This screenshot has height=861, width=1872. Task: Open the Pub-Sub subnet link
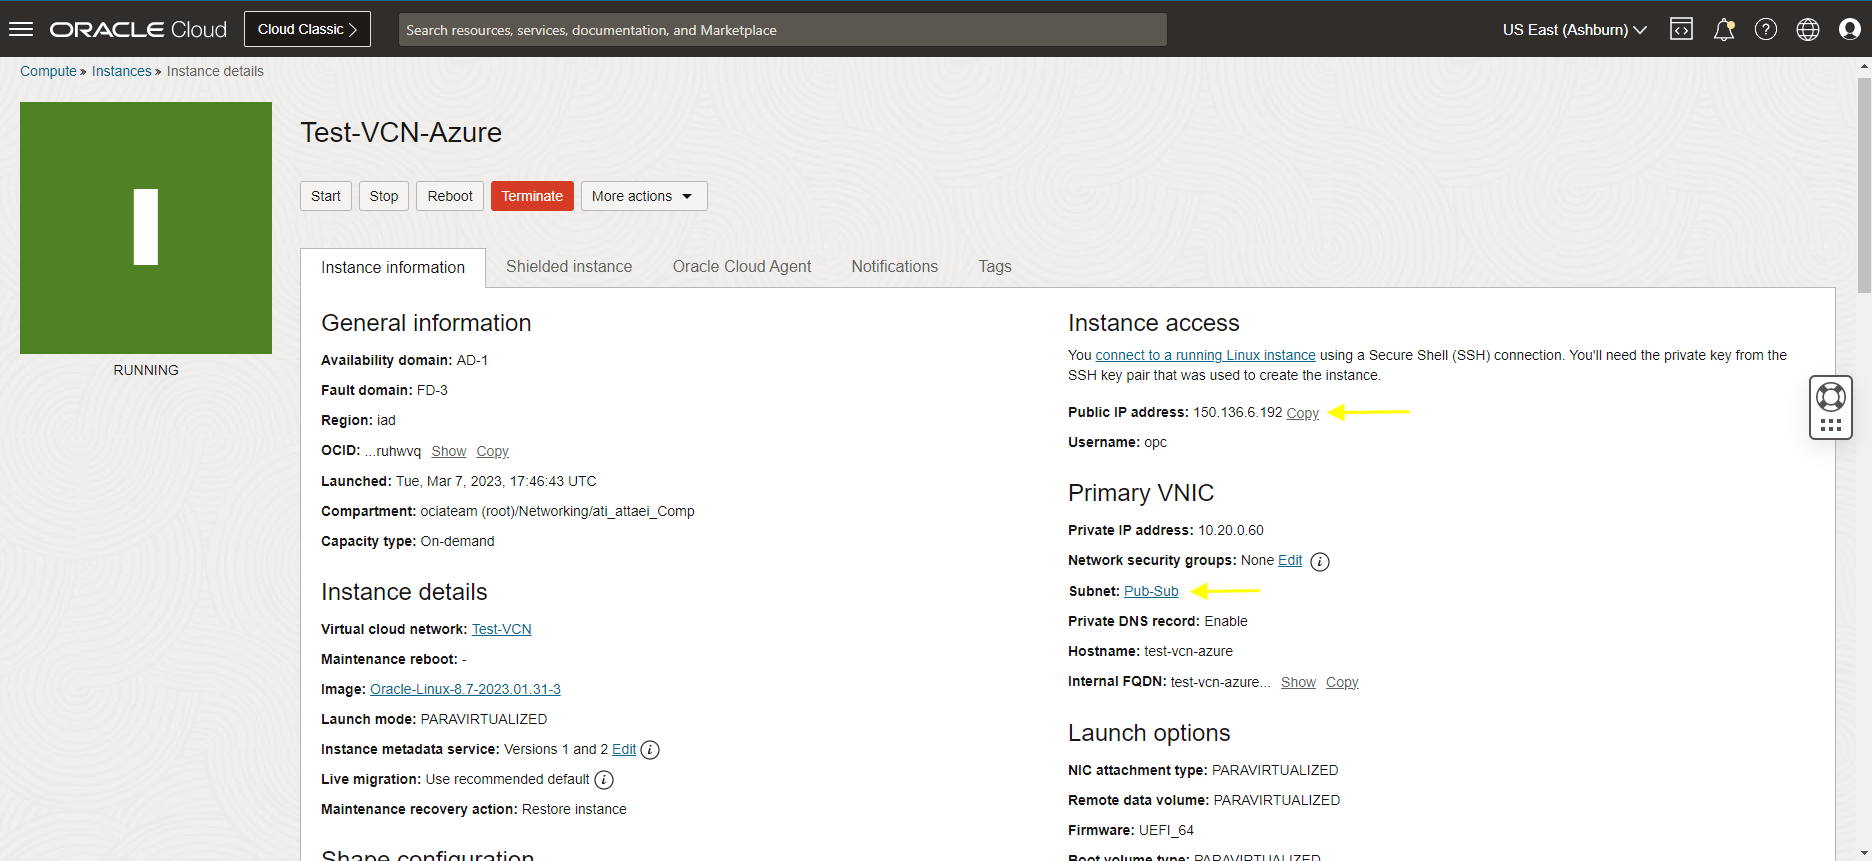tap(1151, 592)
